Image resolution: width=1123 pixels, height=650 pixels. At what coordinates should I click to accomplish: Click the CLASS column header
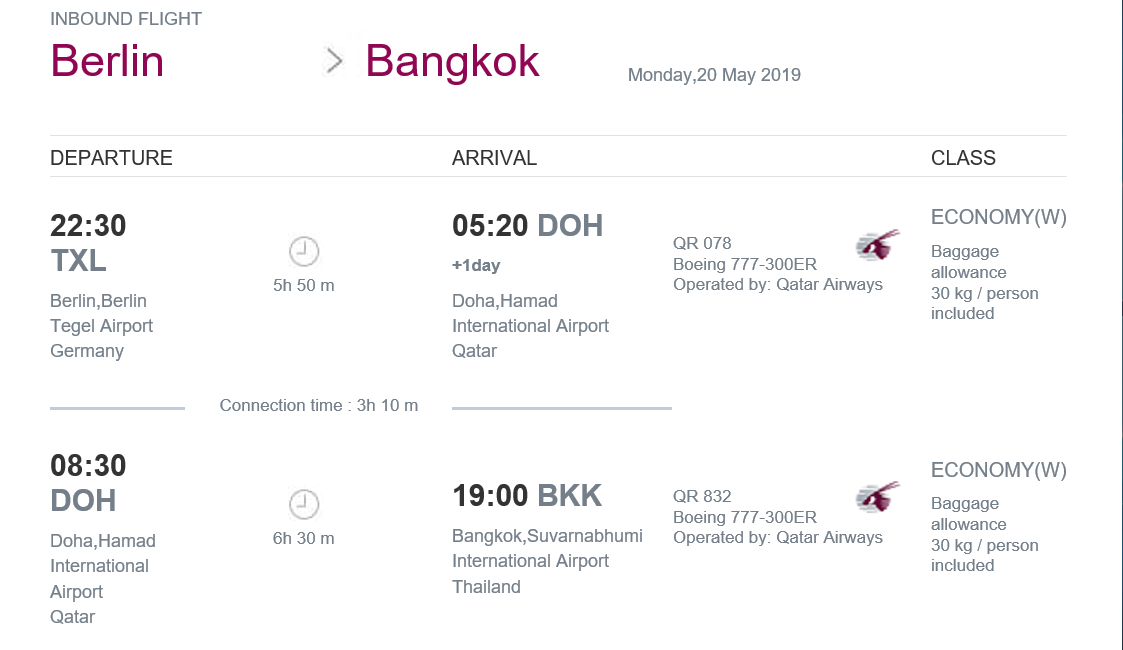click(x=963, y=157)
